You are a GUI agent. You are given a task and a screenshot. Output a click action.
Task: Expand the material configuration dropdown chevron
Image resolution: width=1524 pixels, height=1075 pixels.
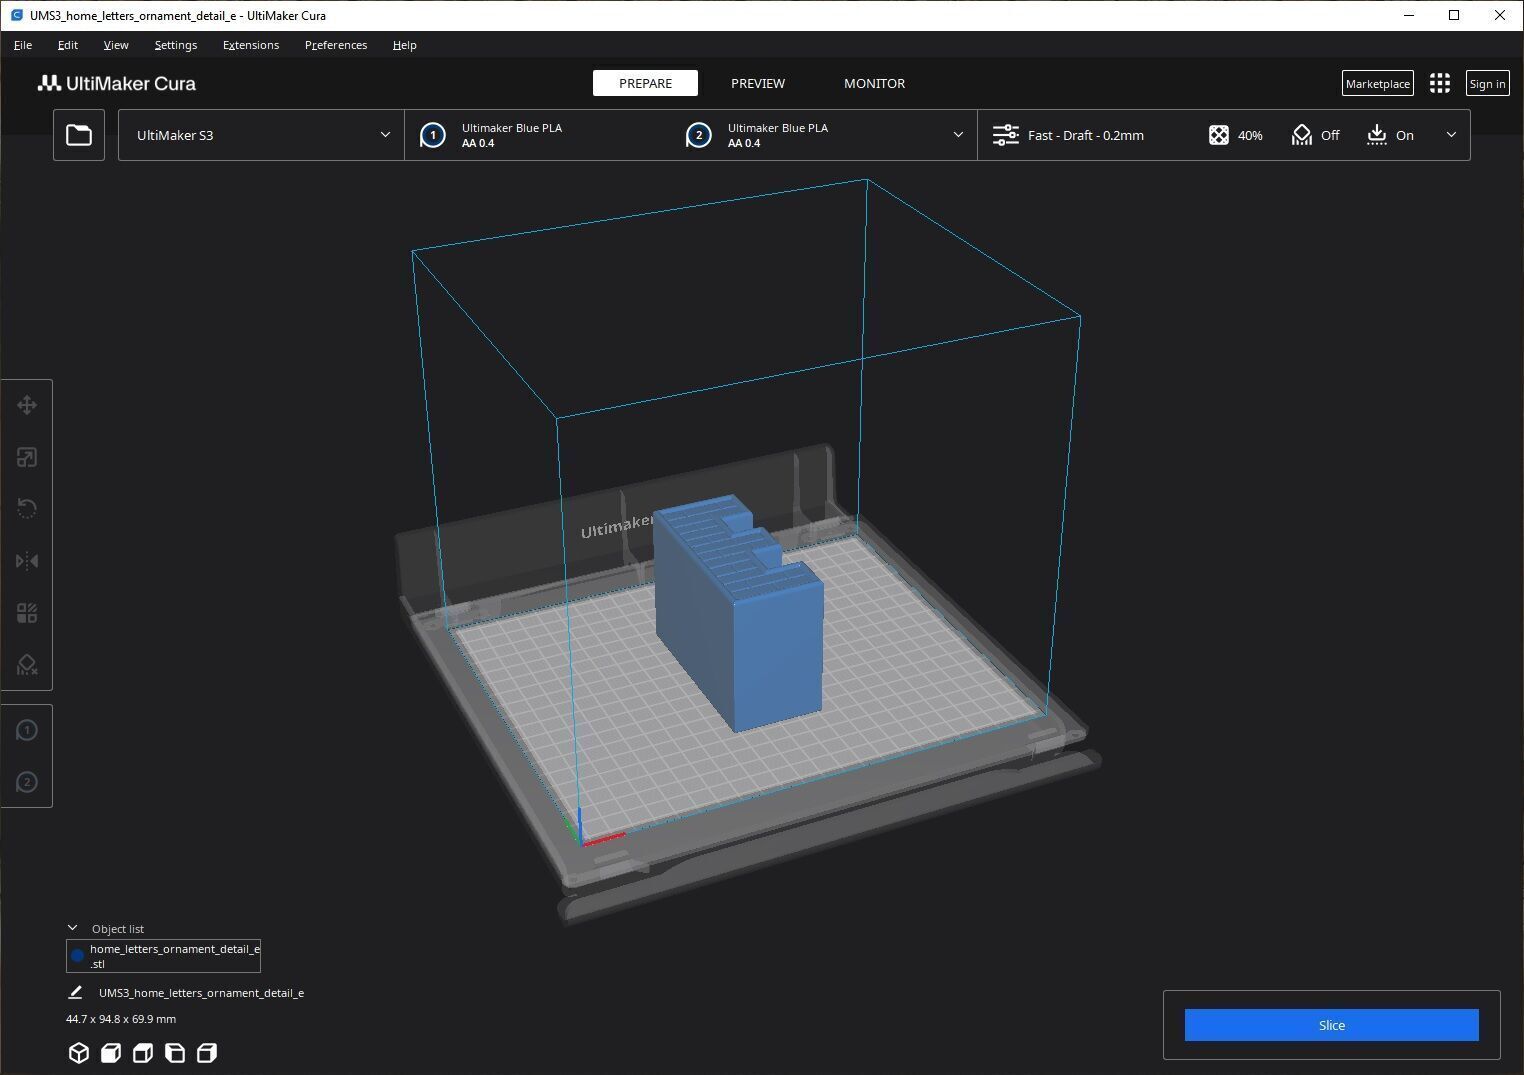[x=958, y=135]
